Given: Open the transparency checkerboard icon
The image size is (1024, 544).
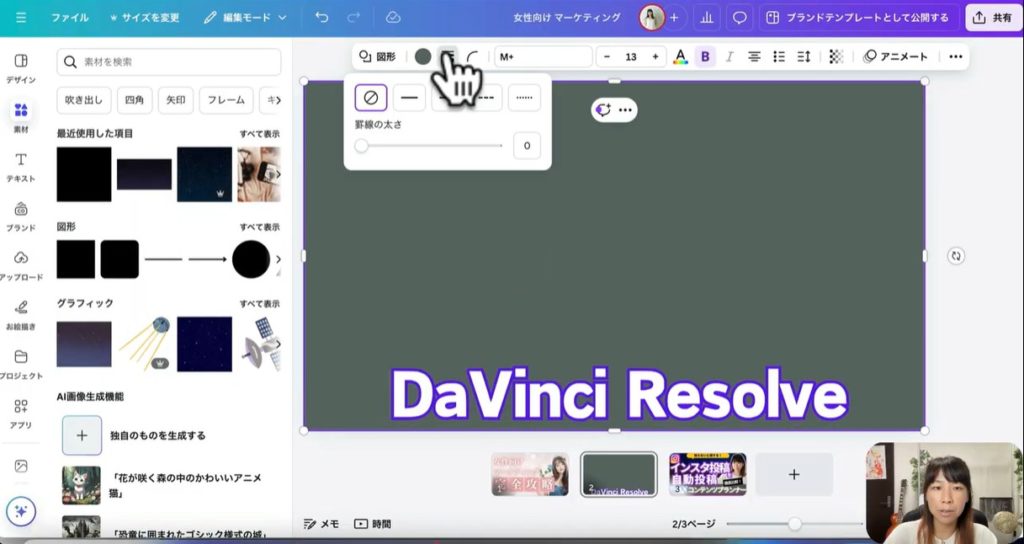Looking at the screenshot, I should (x=836, y=57).
